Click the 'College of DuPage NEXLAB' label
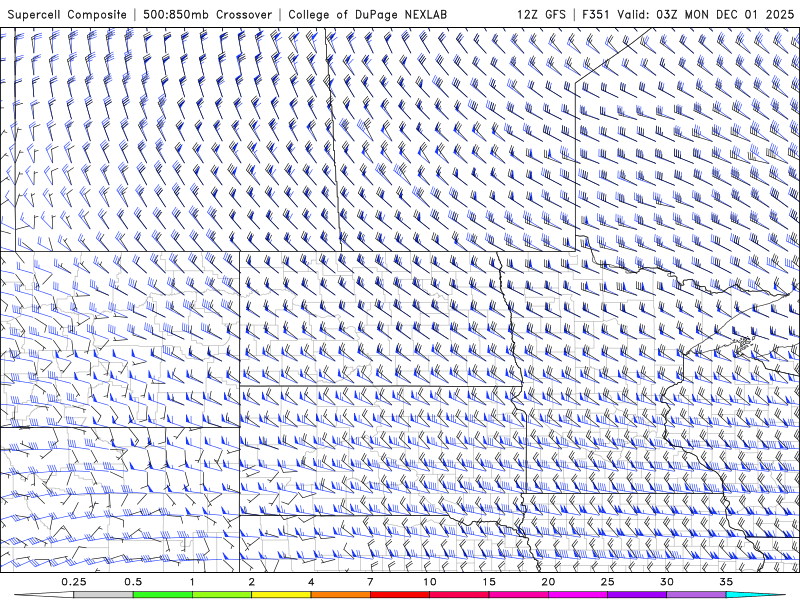Viewport: 800px width, 600px height. [367, 14]
